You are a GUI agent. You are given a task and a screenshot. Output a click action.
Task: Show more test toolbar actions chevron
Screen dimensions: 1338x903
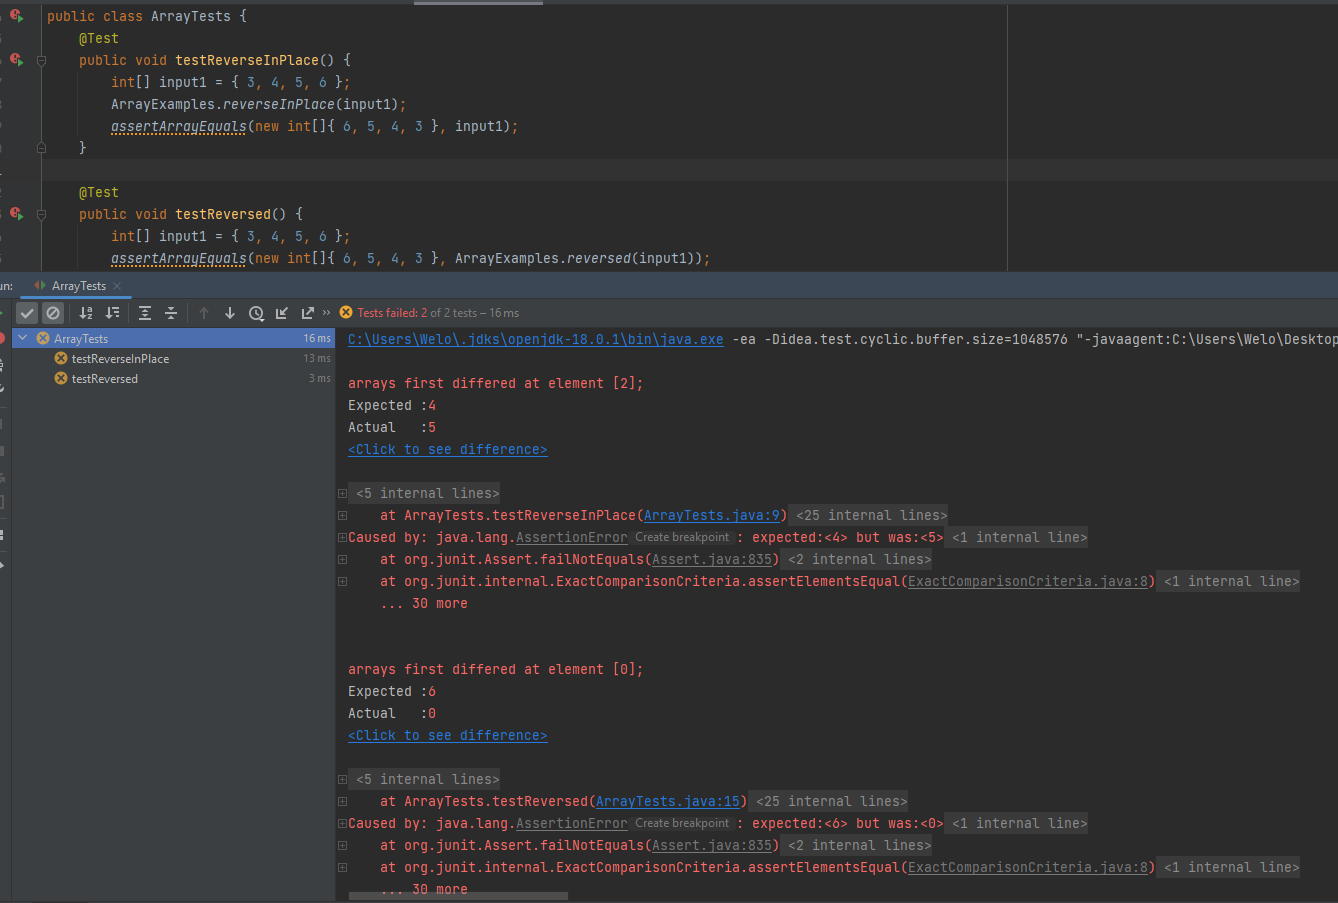point(326,313)
